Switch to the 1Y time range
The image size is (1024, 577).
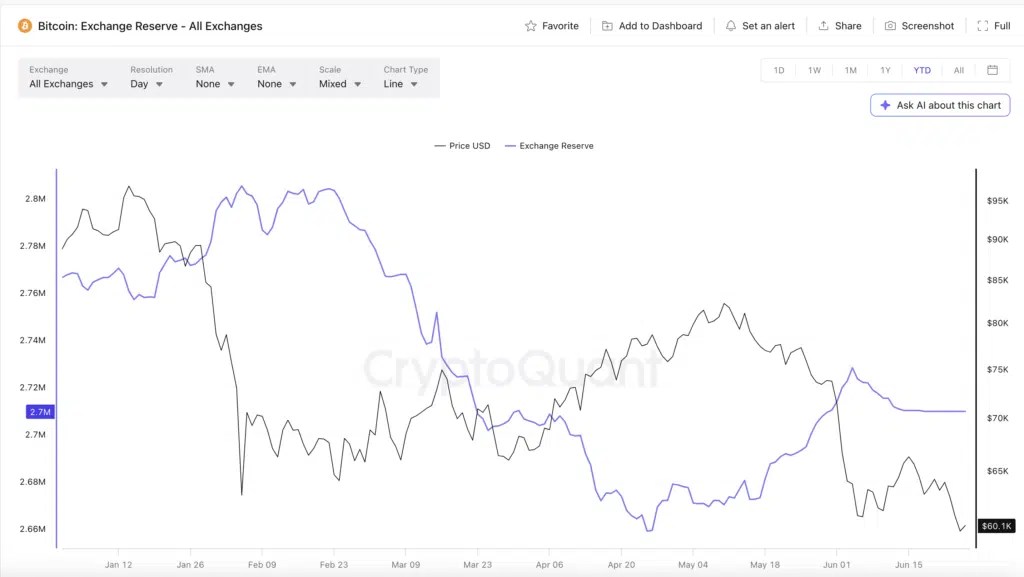[886, 70]
